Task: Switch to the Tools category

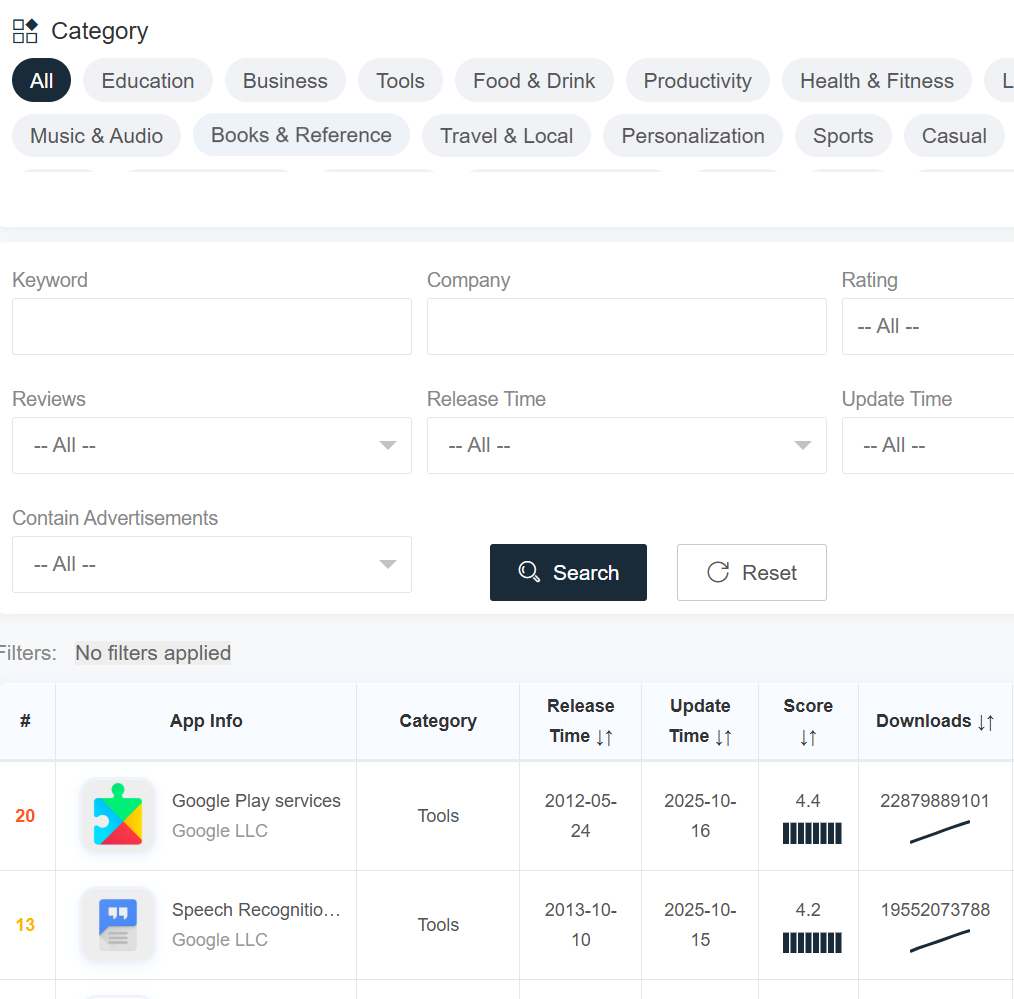Action: tap(400, 80)
